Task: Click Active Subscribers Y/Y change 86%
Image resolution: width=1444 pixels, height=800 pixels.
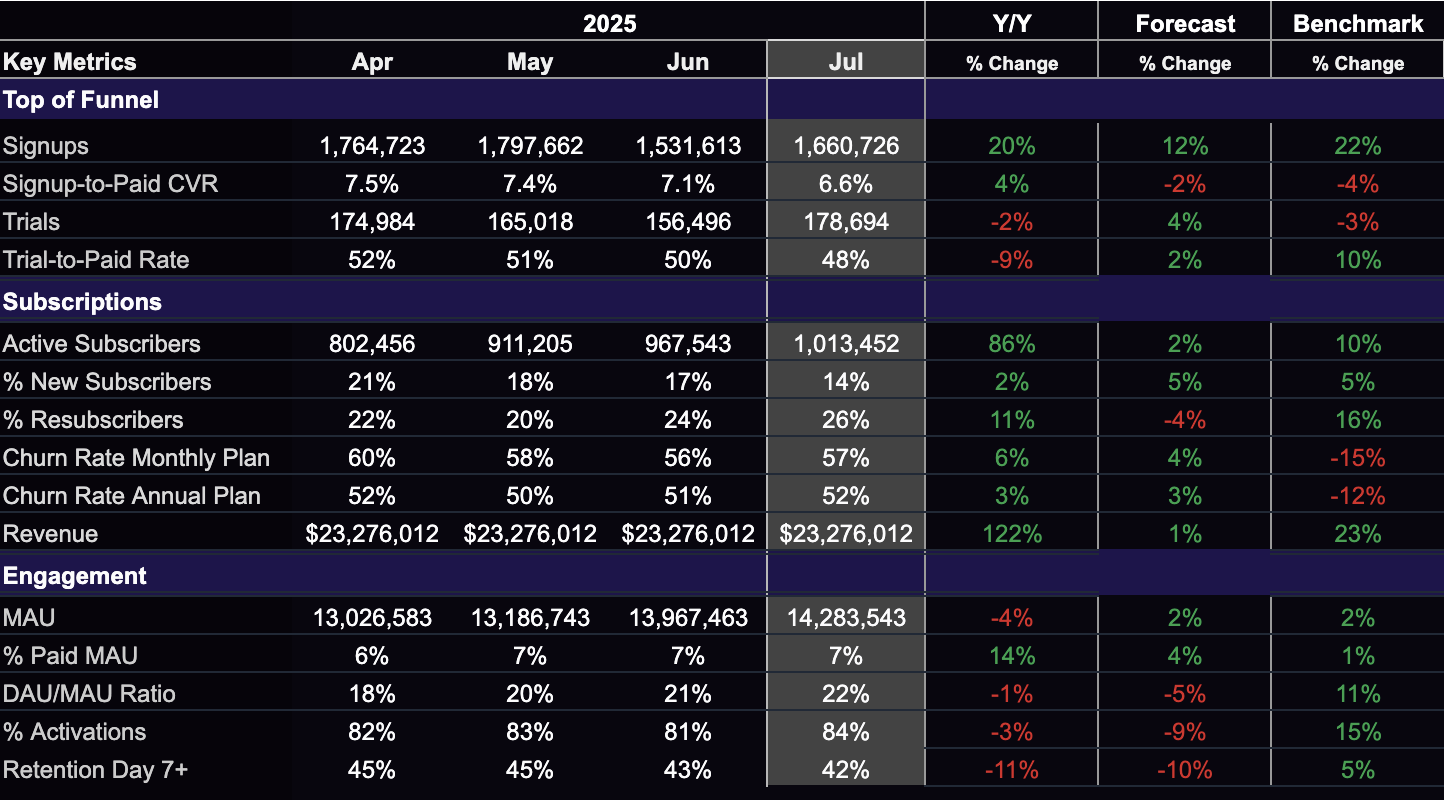Action: (x=1011, y=344)
